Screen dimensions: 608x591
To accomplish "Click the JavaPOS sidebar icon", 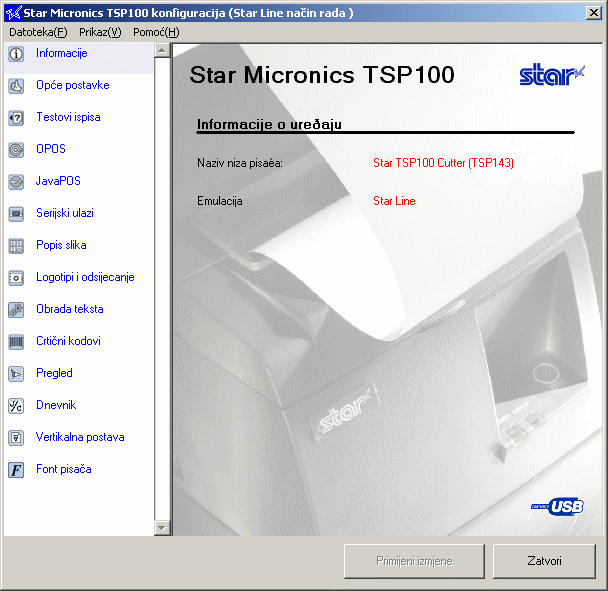I will 16,182.
